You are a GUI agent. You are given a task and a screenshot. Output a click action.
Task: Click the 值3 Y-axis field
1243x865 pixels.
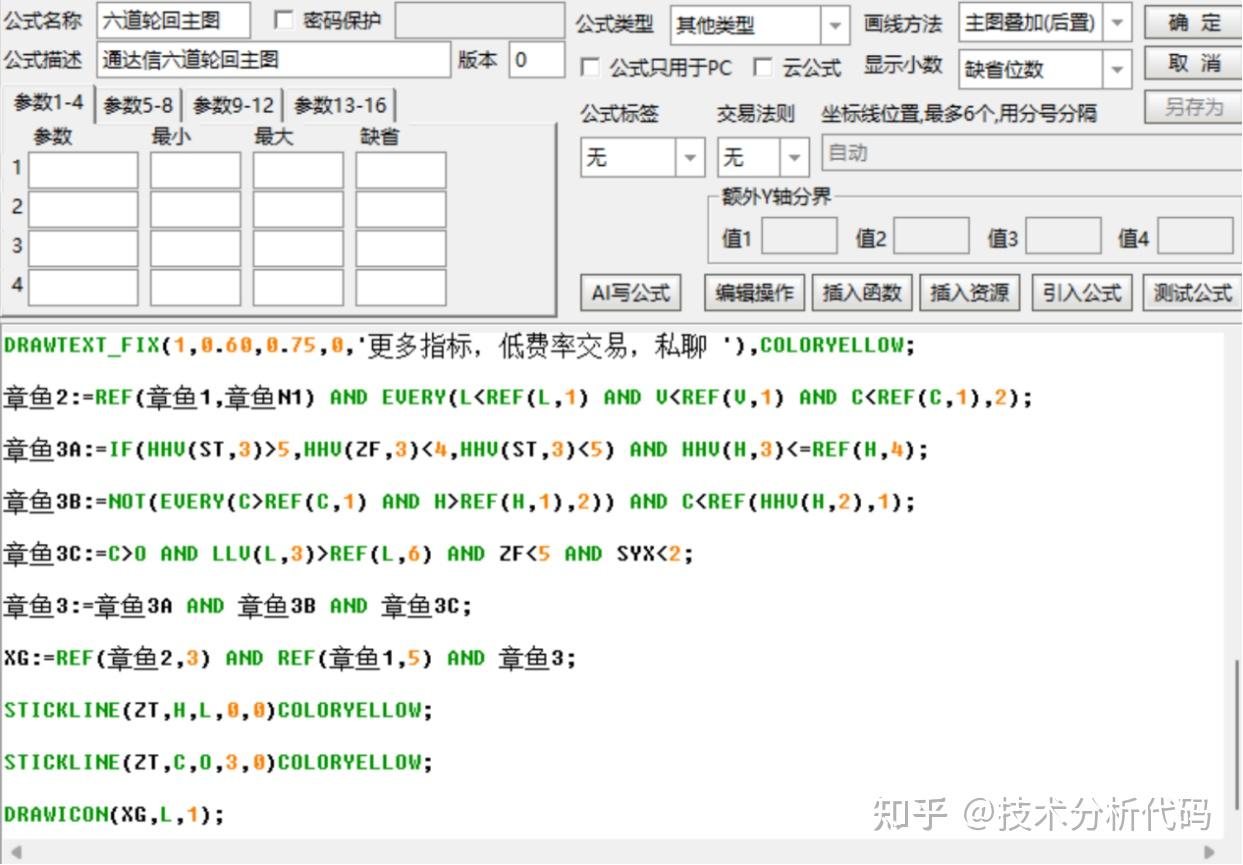pyautogui.click(x=1063, y=237)
